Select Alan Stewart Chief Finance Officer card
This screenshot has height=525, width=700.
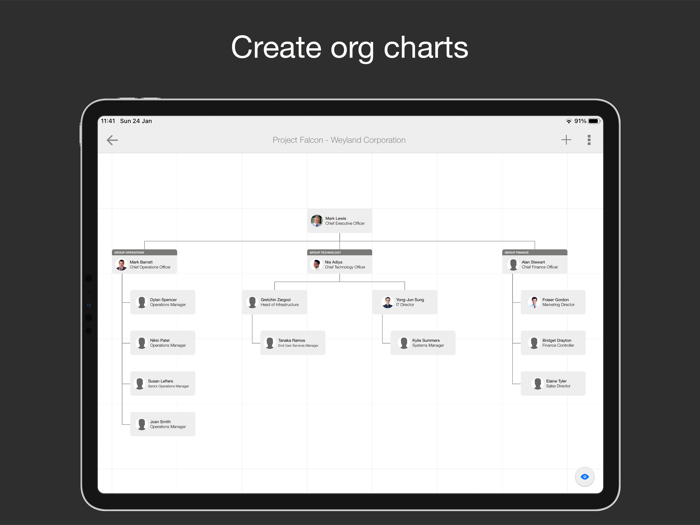pos(535,265)
